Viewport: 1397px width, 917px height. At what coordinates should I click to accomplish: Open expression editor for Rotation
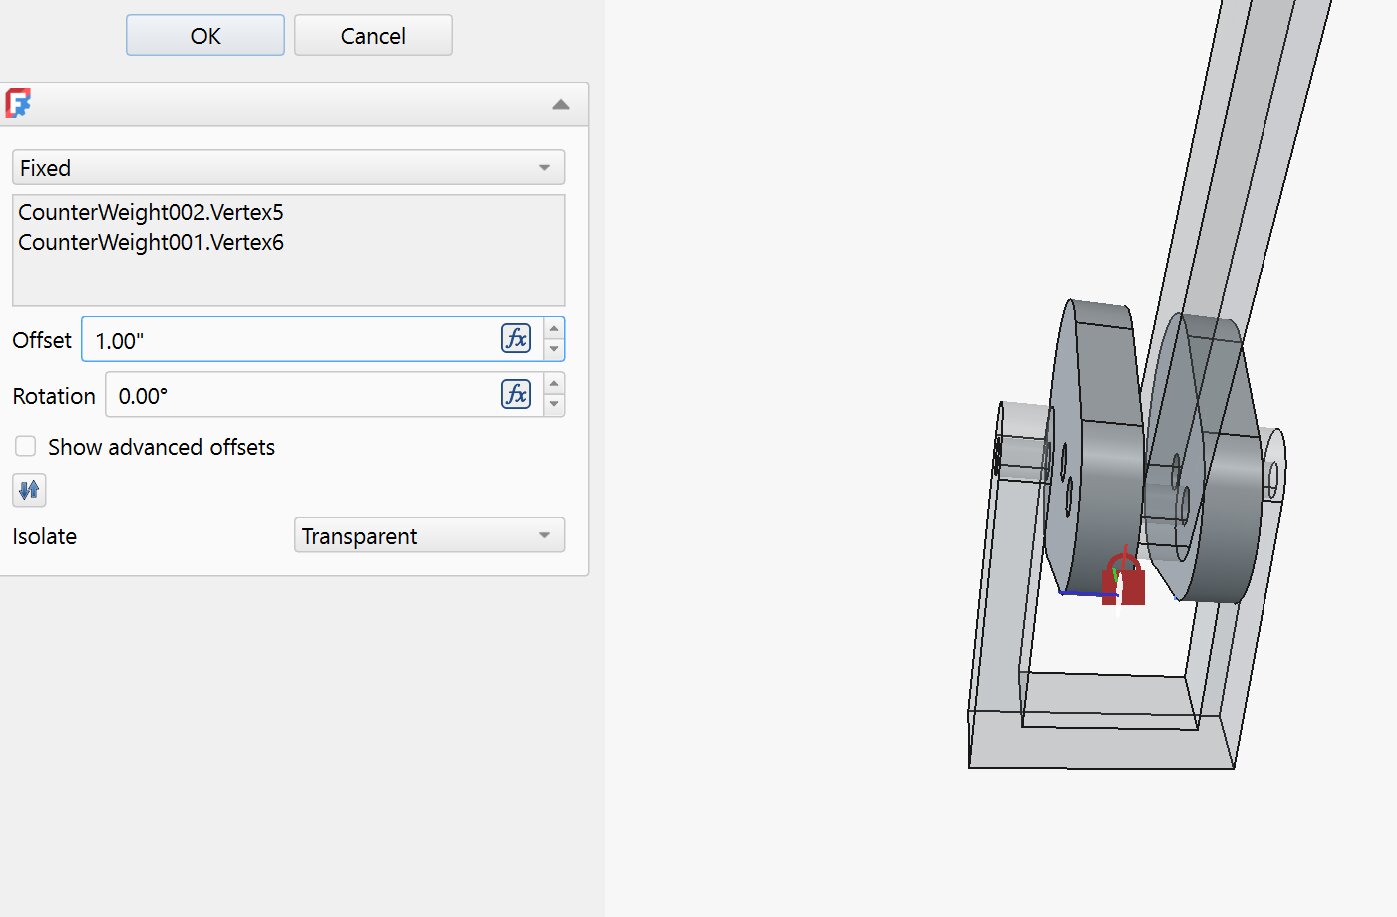(516, 394)
